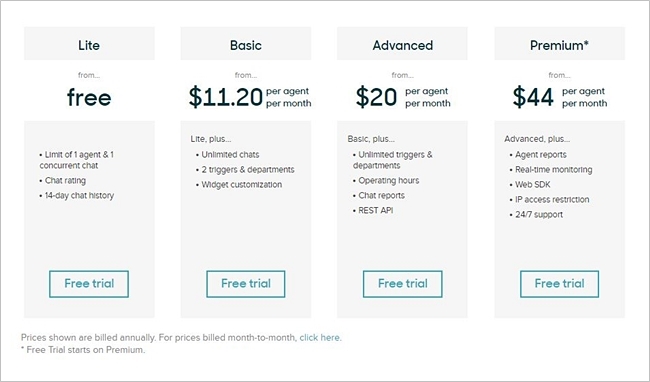Image resolution: width=650 pixels, height=382 pixels.
Task: Select the Premium* plan header
Action: (559, 44)
